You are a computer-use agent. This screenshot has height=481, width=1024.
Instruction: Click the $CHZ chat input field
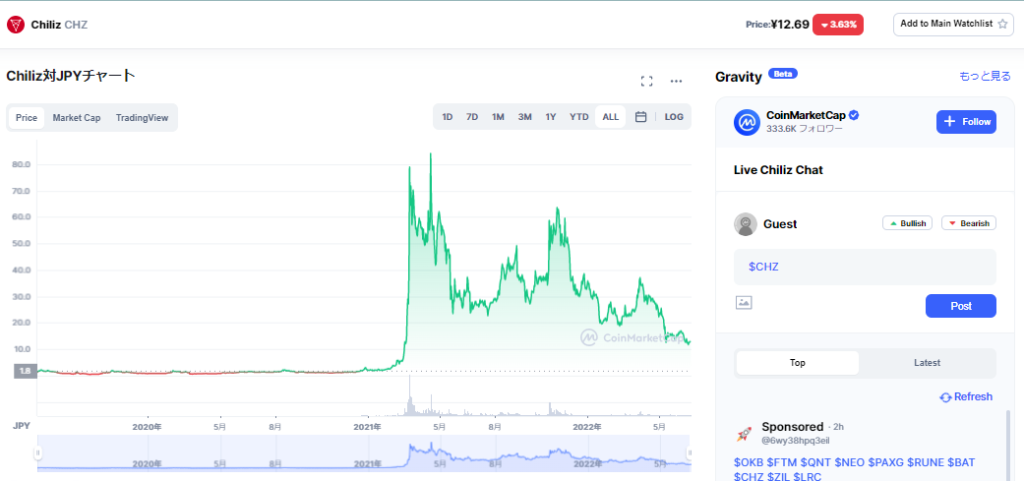click(x=865, y=267)
